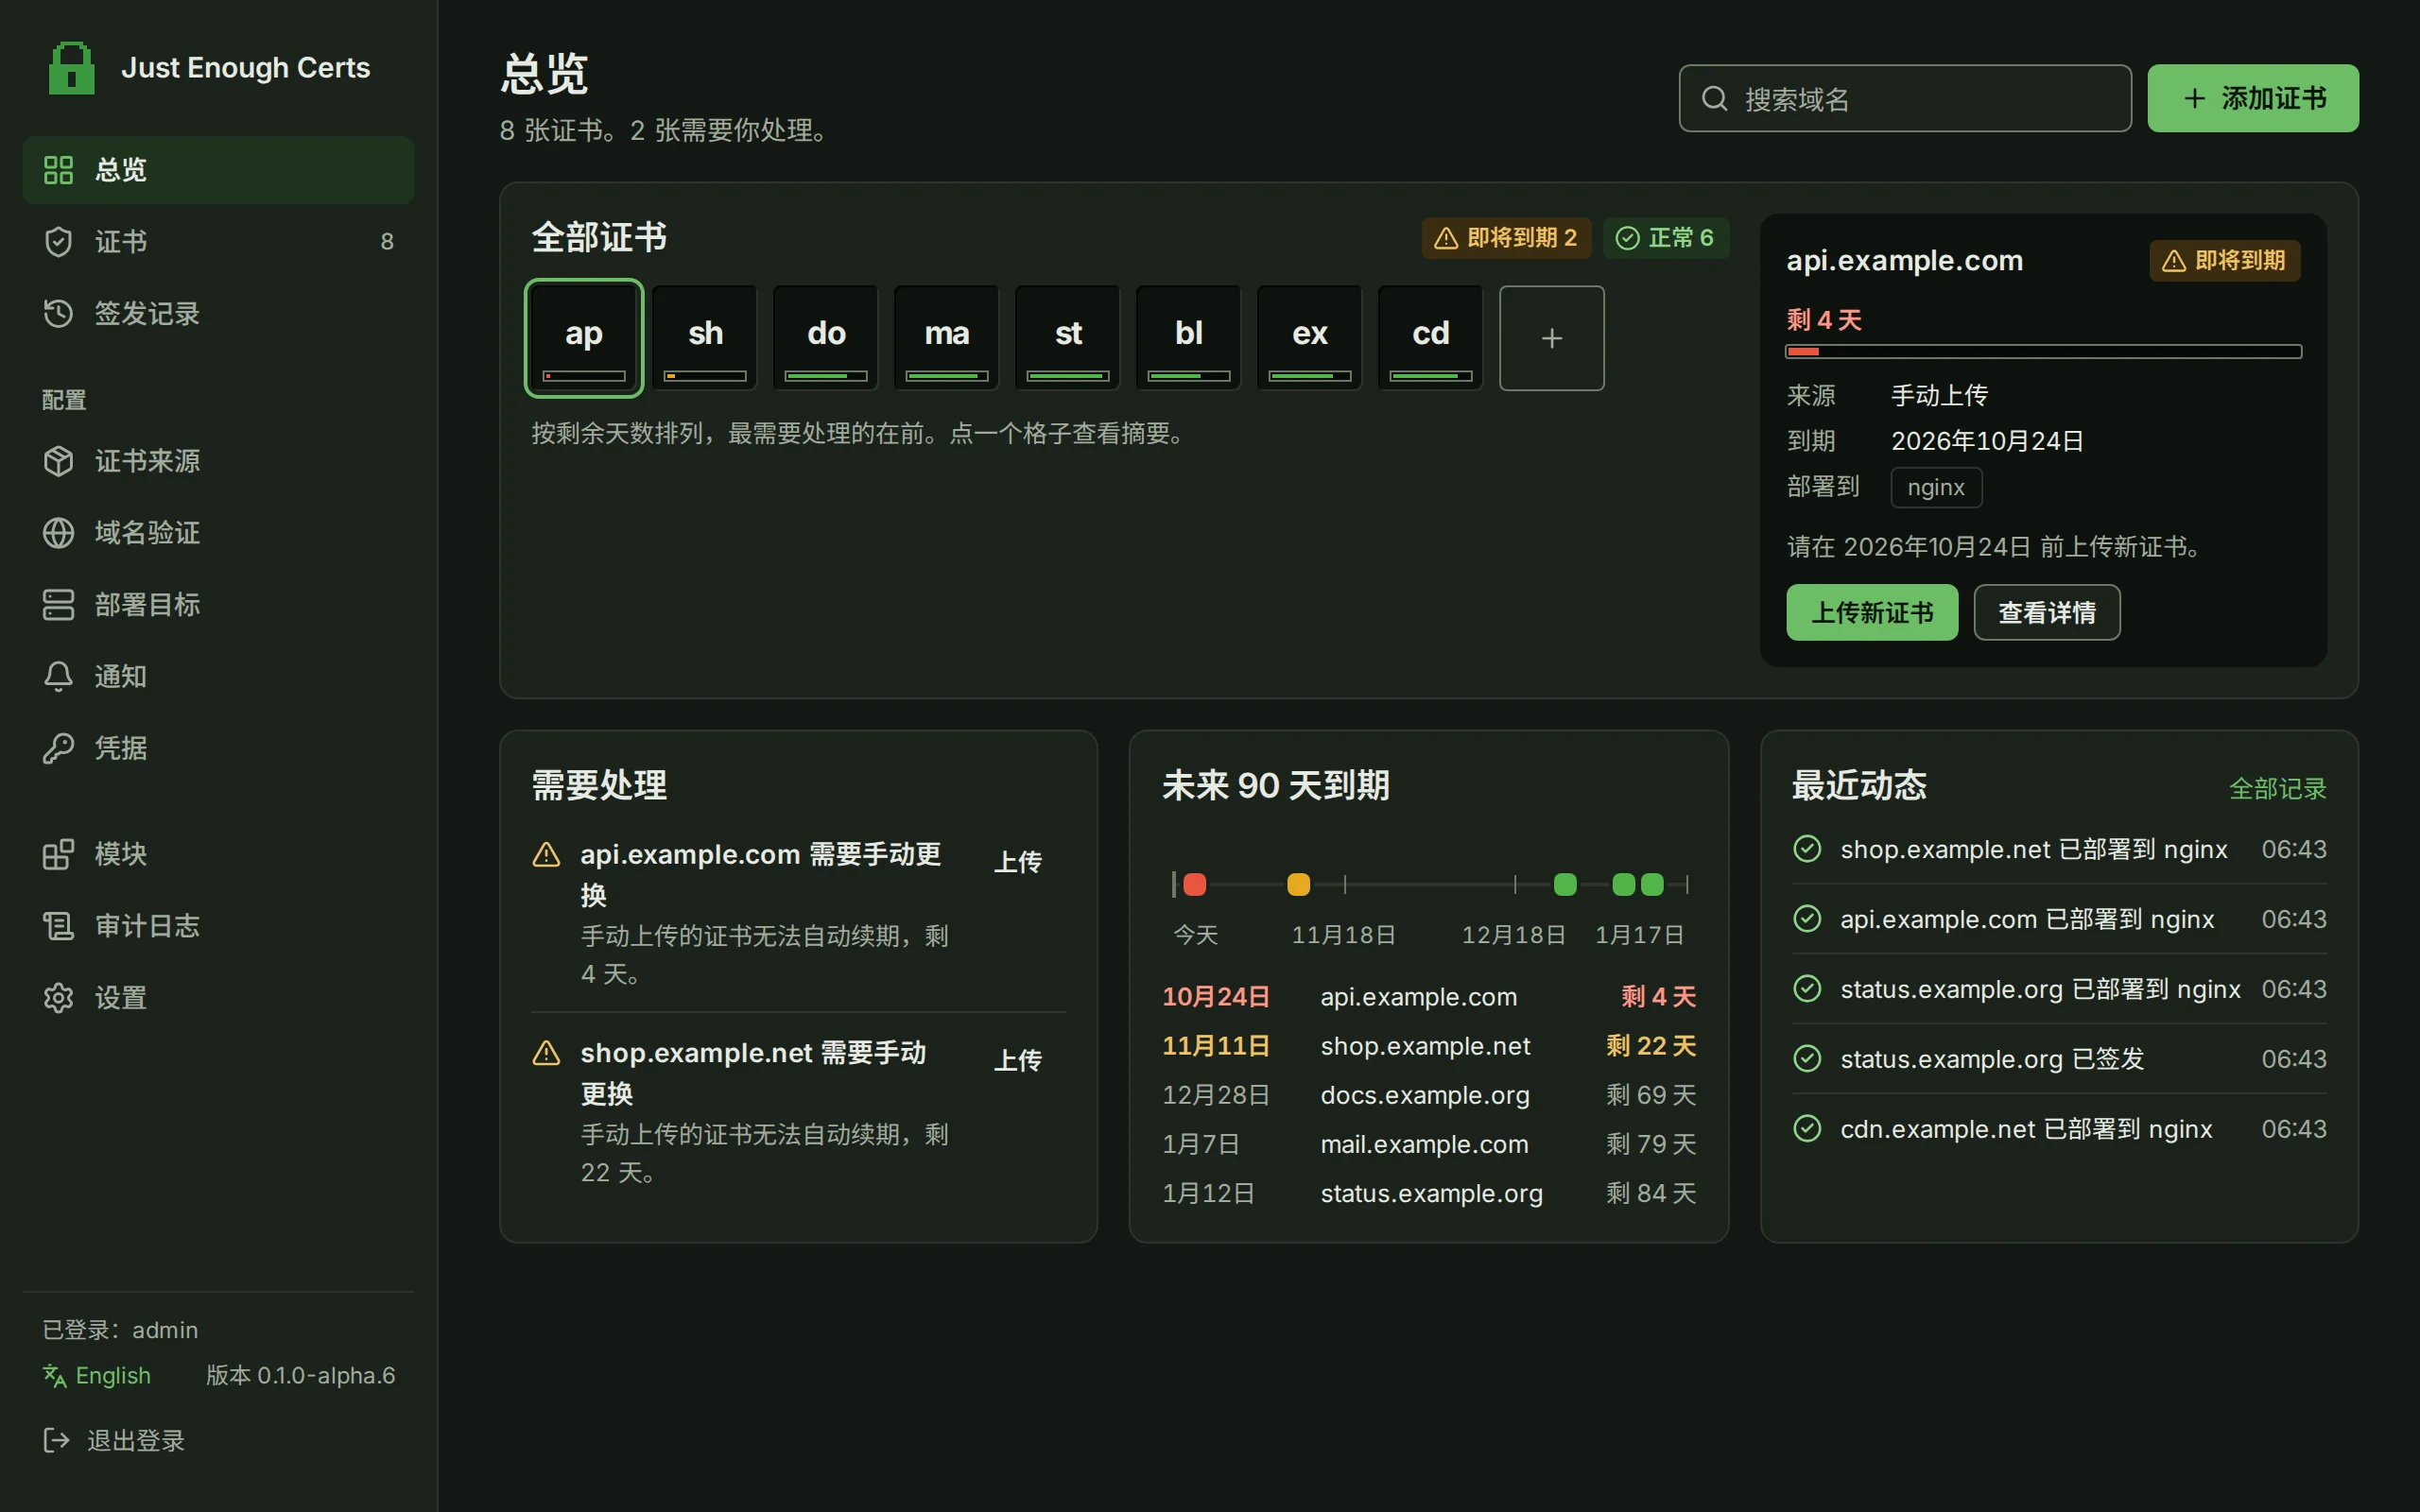2420x1512 pixels.
Task: Click 上传 for api.example.com
Action: (1018, 862)
